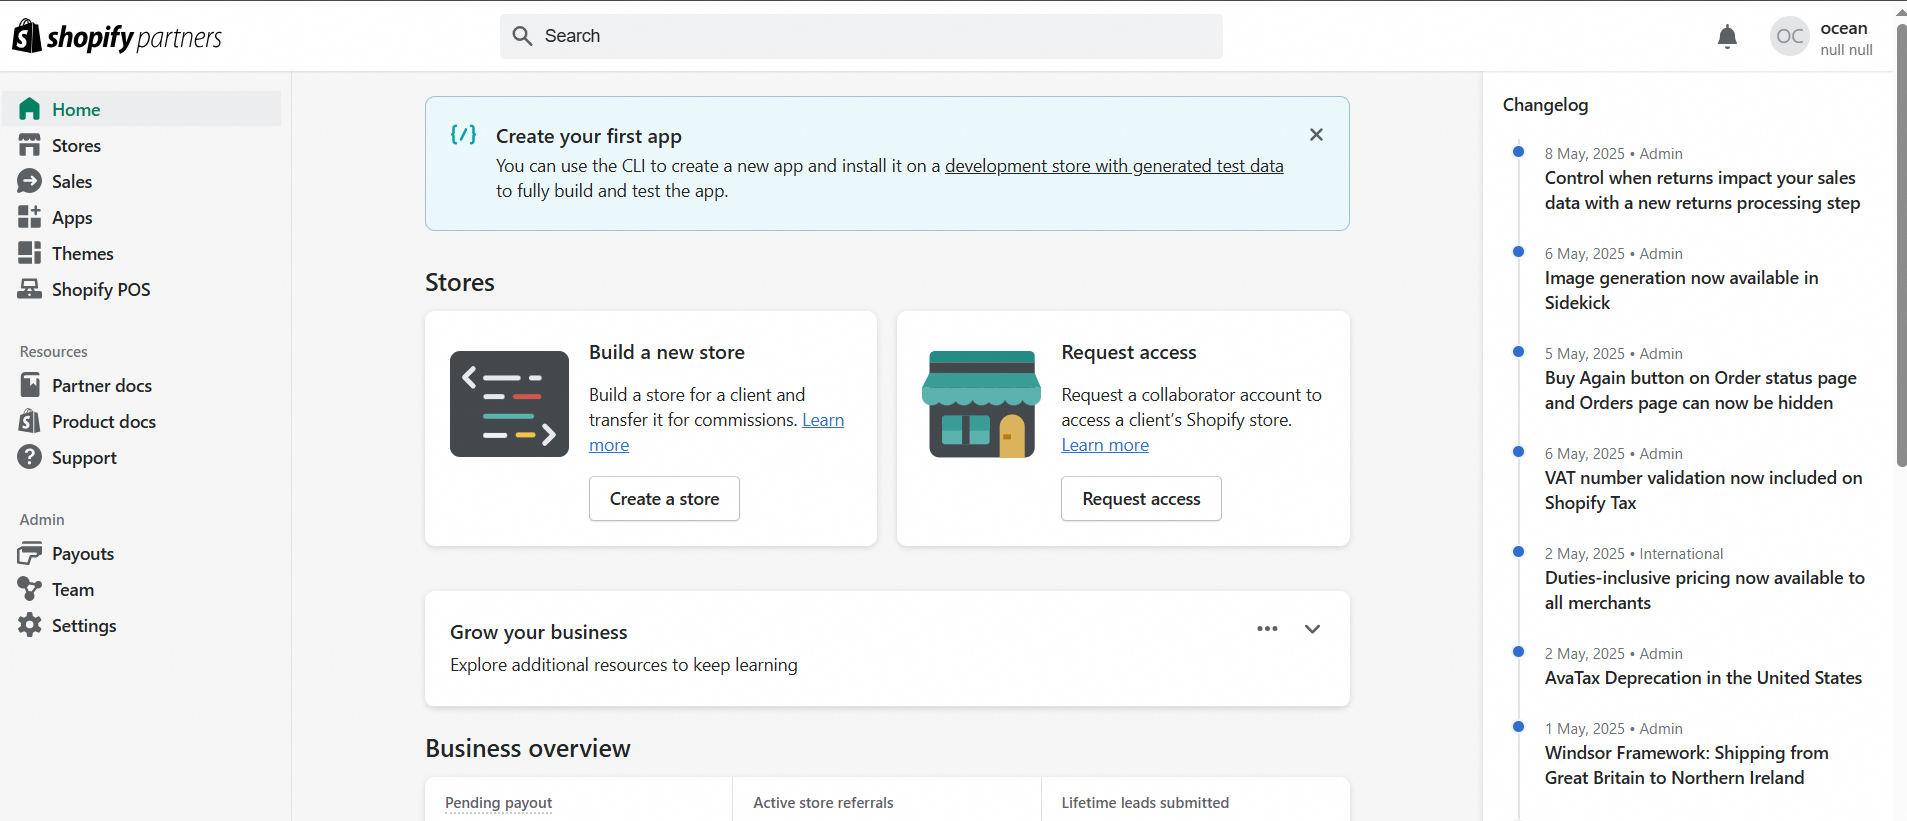Click the Themes layout icon
The image size is (1907, 821).
click(x=30, y=253)
